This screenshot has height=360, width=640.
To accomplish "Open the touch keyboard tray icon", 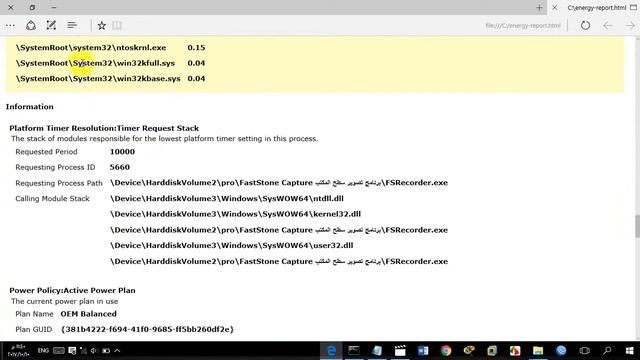I will click(59, 351).
